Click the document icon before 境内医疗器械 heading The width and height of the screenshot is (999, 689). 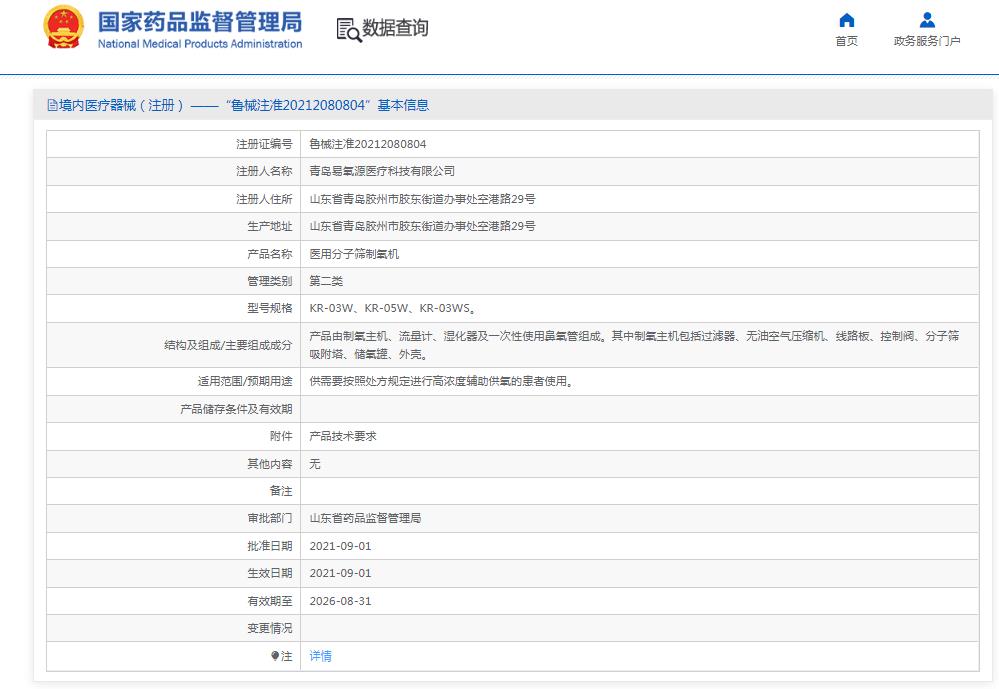pyautogui.click(x=52, y=105)
